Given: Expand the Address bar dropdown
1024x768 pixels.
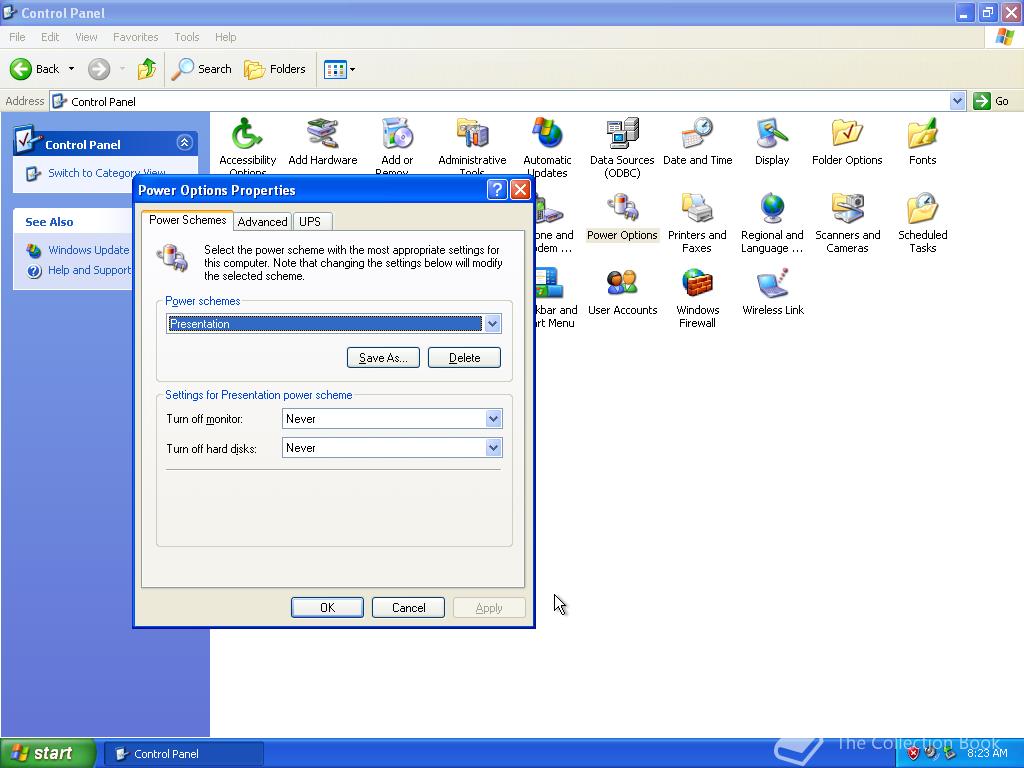Looking at the screenshot, I should pos(957,101).
